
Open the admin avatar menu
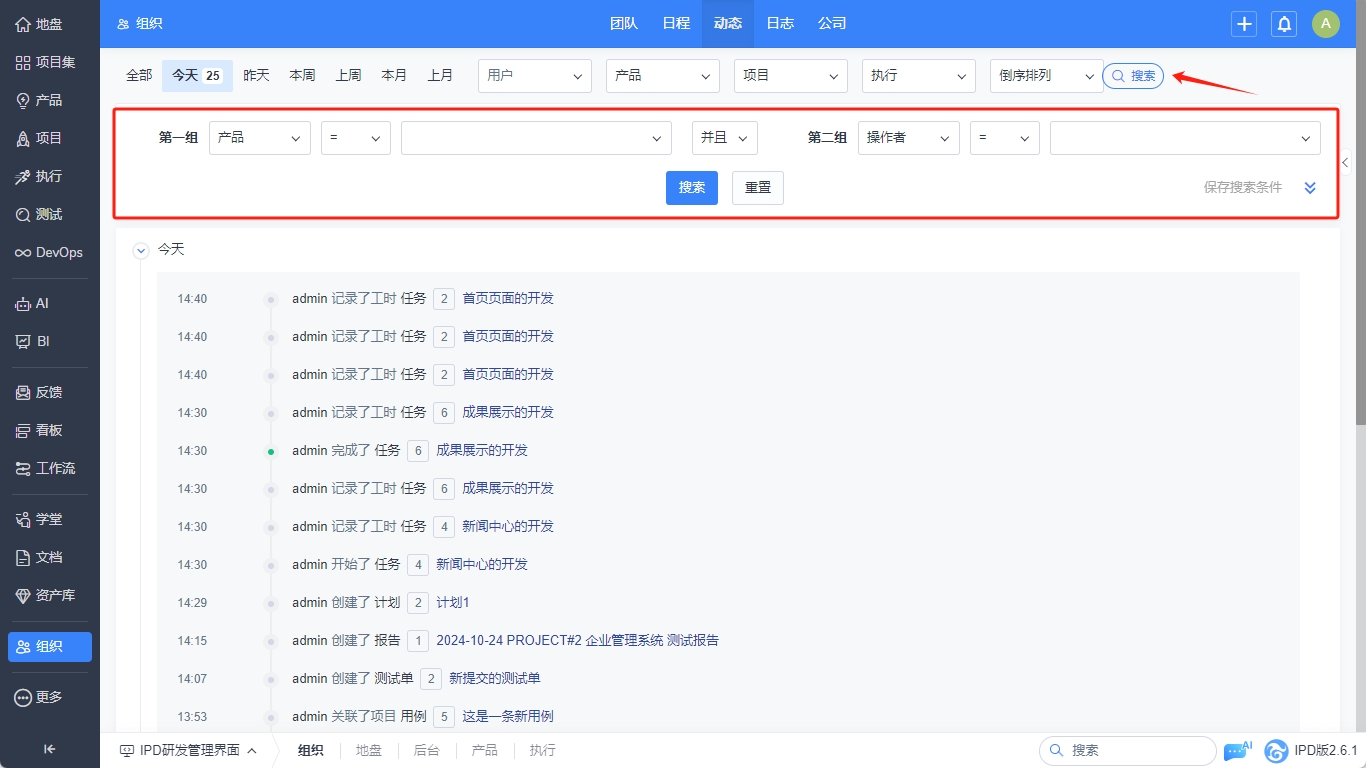coord(1325,24)
